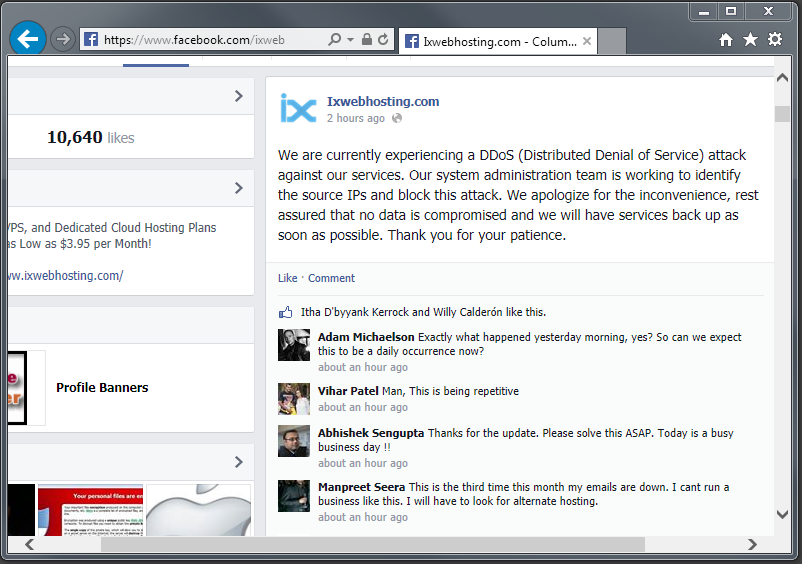Viewport: 802px width, 564px height.
Task: Click the vertical scrollbar down arrow
Action: click(x=782, y=514)
